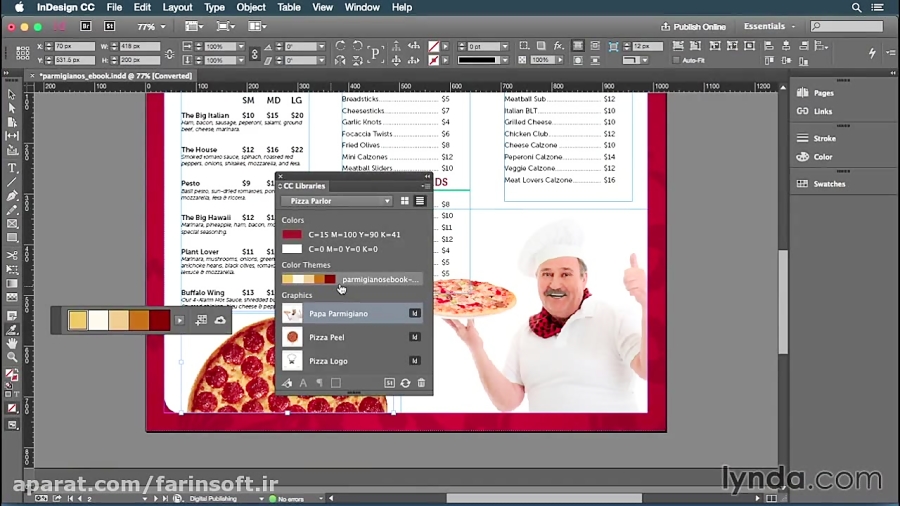The height and width of the screenshot is (506, 900).
Task: Select the parmigianosebook color theme
Action: click(351, 279)
